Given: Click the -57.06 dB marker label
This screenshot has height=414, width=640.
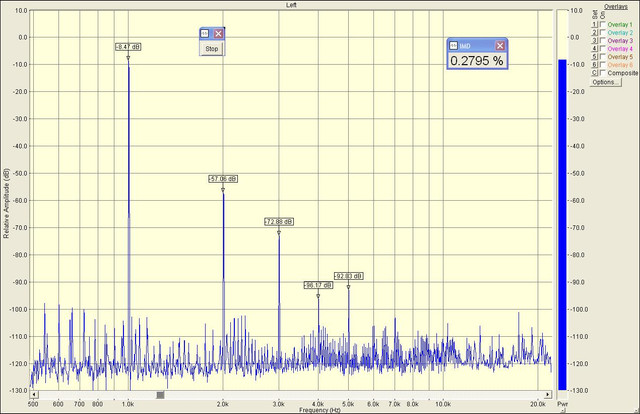Looking at the screenshot, I should 223,179.
